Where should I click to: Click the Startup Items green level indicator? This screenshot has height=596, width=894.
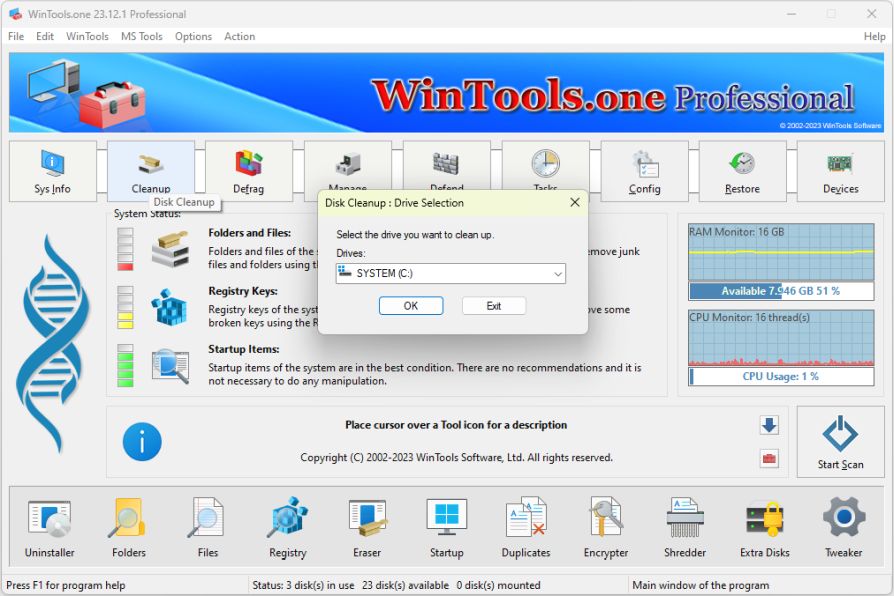tap(125, 366)
